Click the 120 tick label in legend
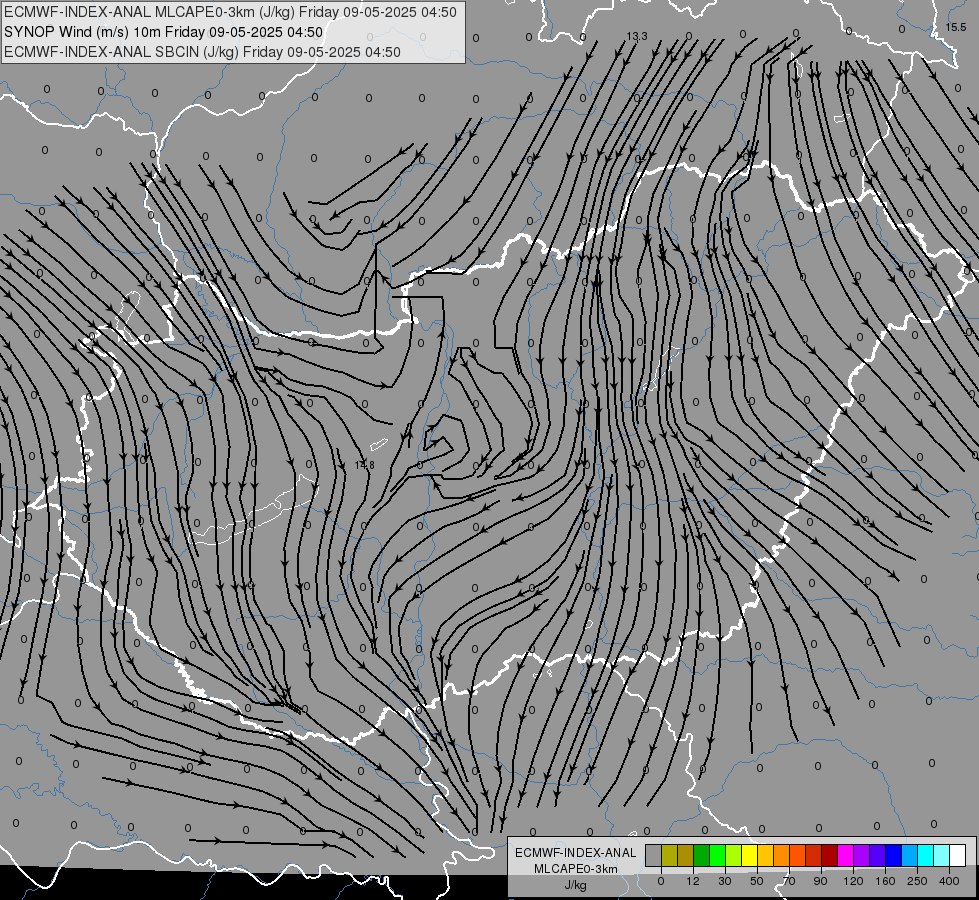This screenshot has width=979, height=900. [x=853, y=881]
